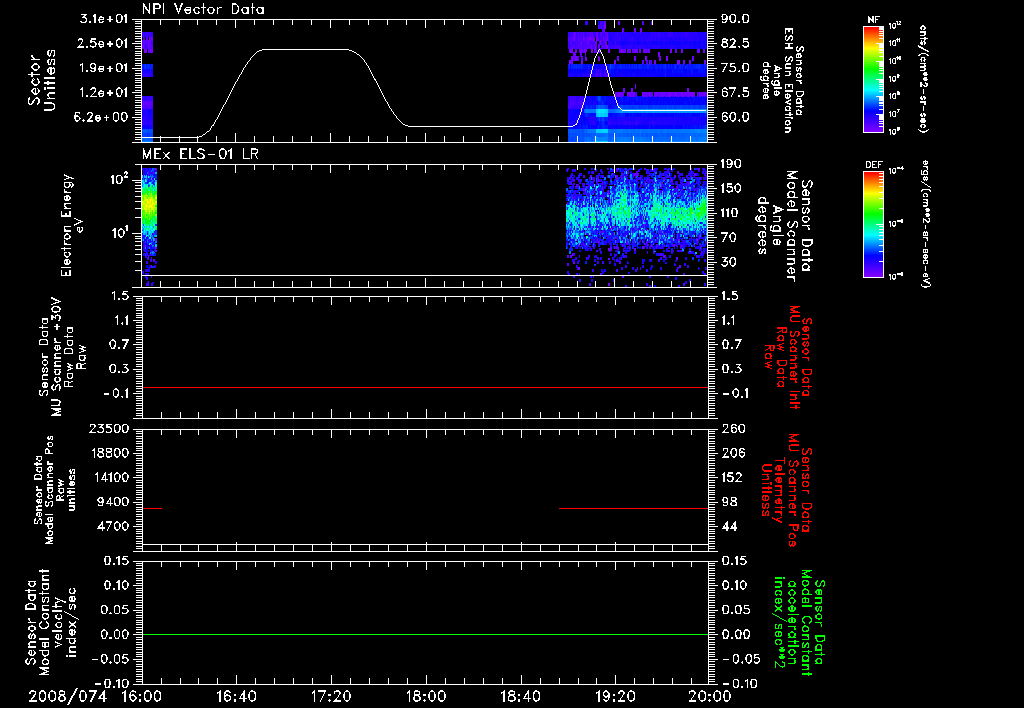Click the 'Model Scanner Pos Raw' axis title
This screenshot has width=1024, height=708.
55,490
